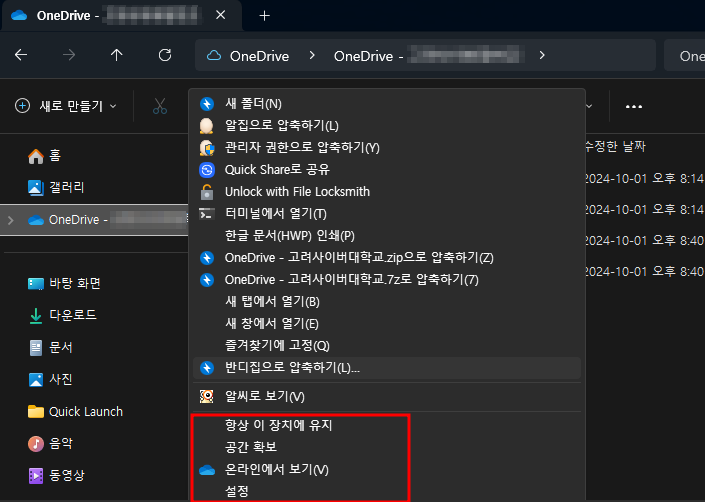
Task: Open 설정 from the context menu
Action: click(x=387, y=491)
